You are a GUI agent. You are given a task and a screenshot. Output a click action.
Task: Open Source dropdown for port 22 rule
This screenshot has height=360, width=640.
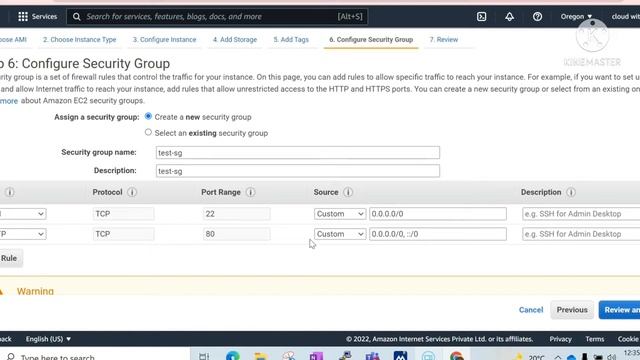340,214
